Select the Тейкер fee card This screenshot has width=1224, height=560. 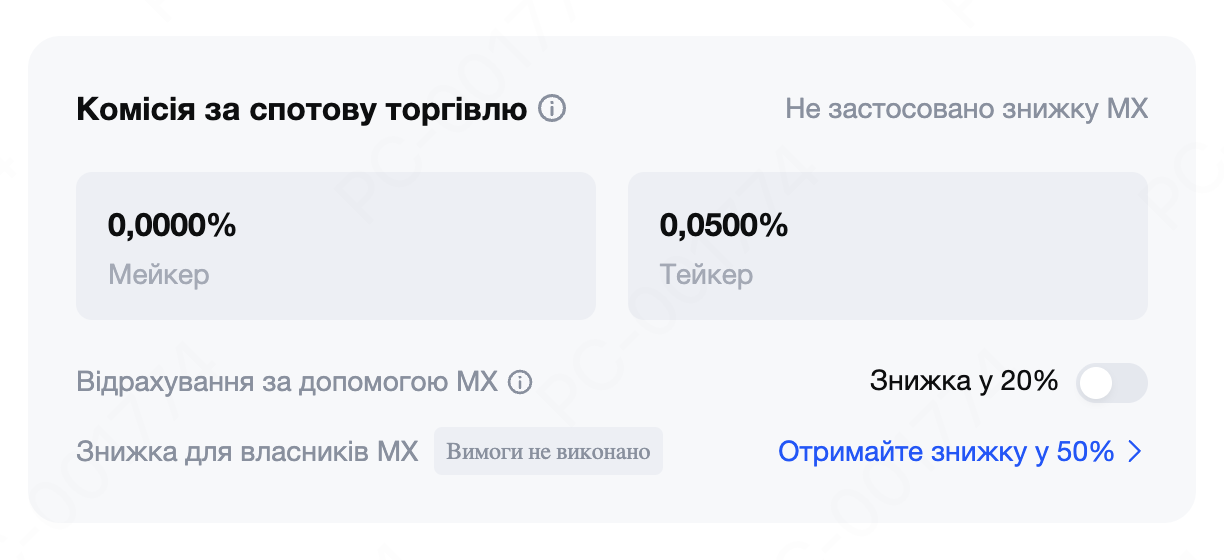pyautogui.click(x=887, y=246)
